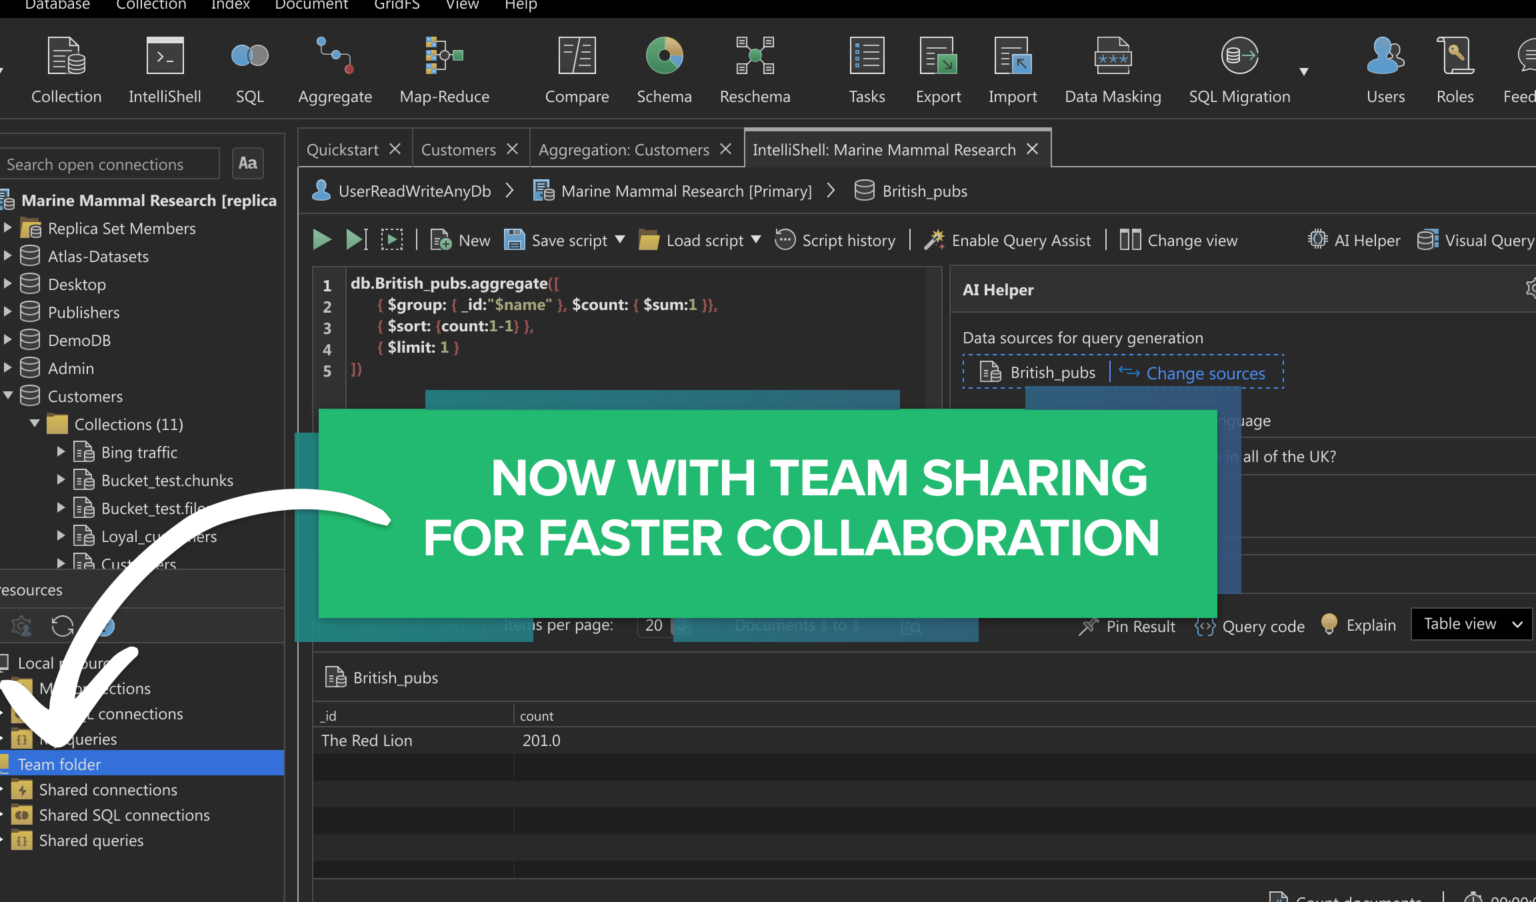Screen dimensions: 1536x902
Task: Open the Reschema tool
Action: click(x=755, y=70)
